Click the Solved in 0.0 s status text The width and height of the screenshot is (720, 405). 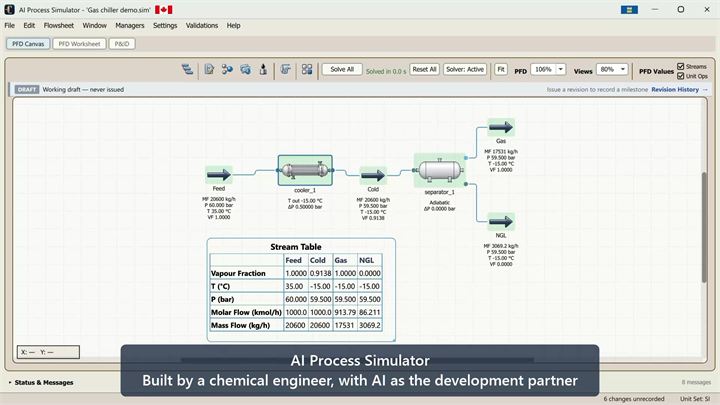pyautogui.click(x=386, y=72)
